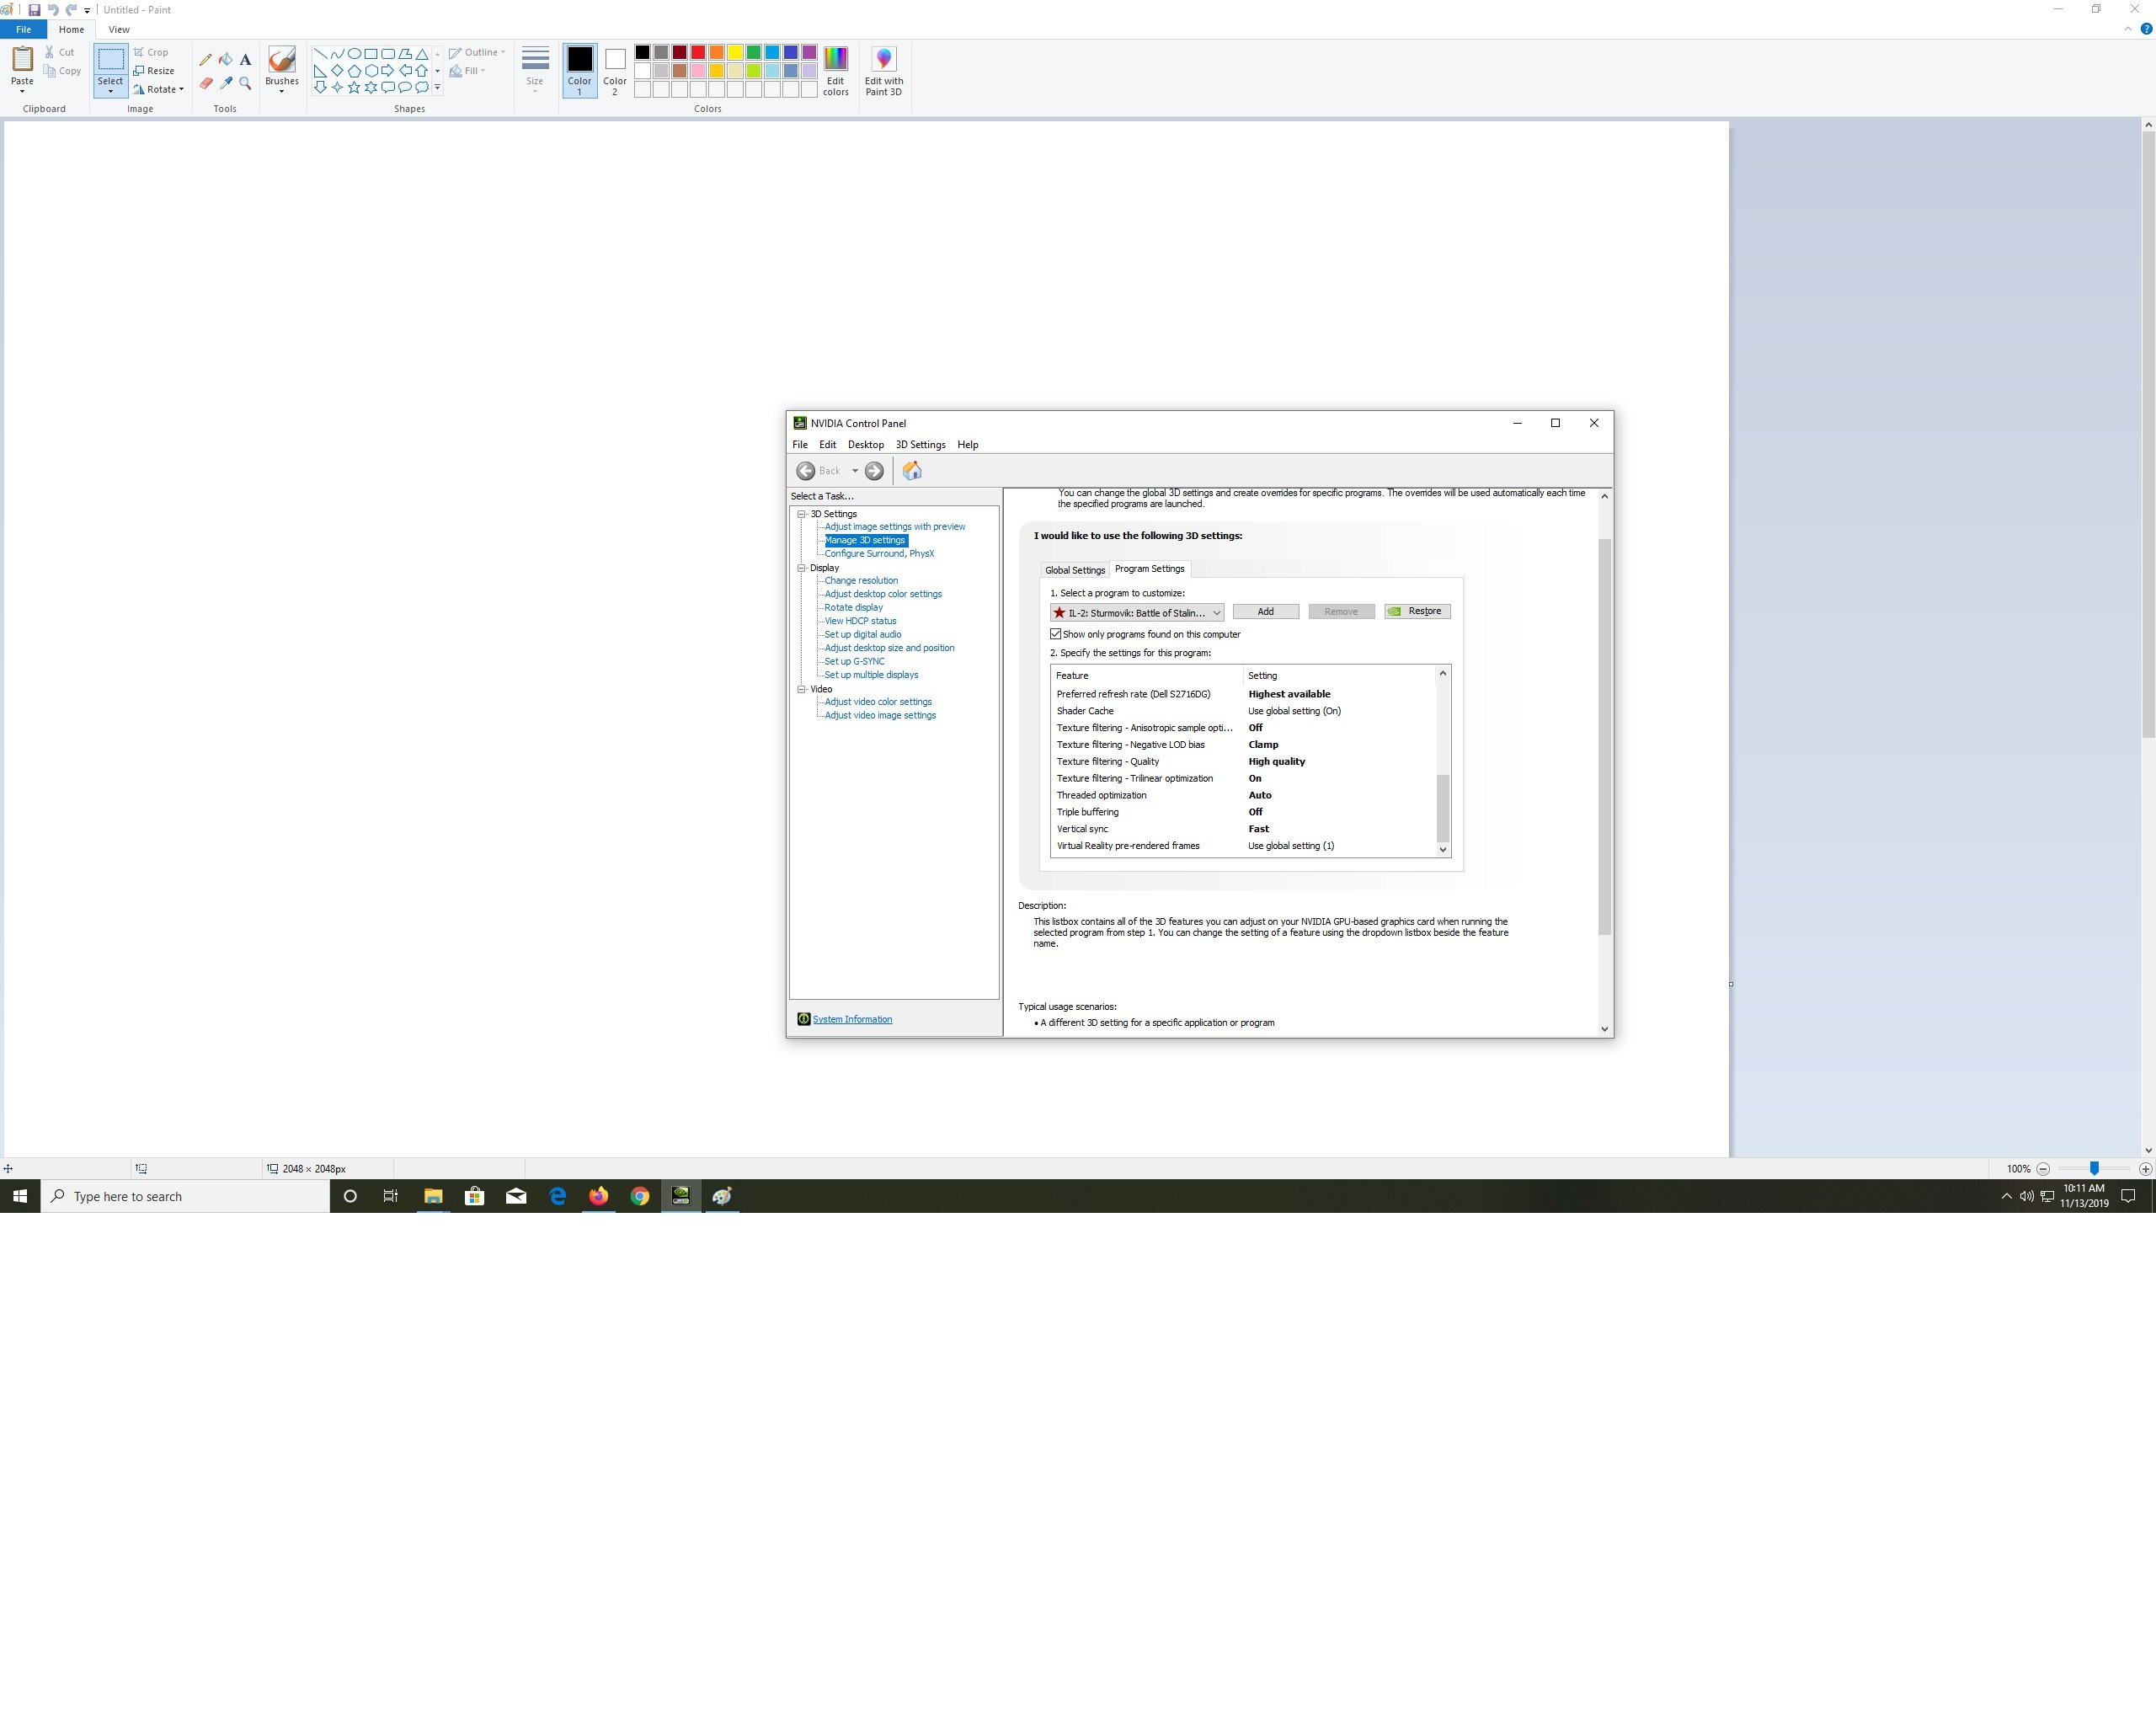Select Set up G-SYNC task

[854, 661]
